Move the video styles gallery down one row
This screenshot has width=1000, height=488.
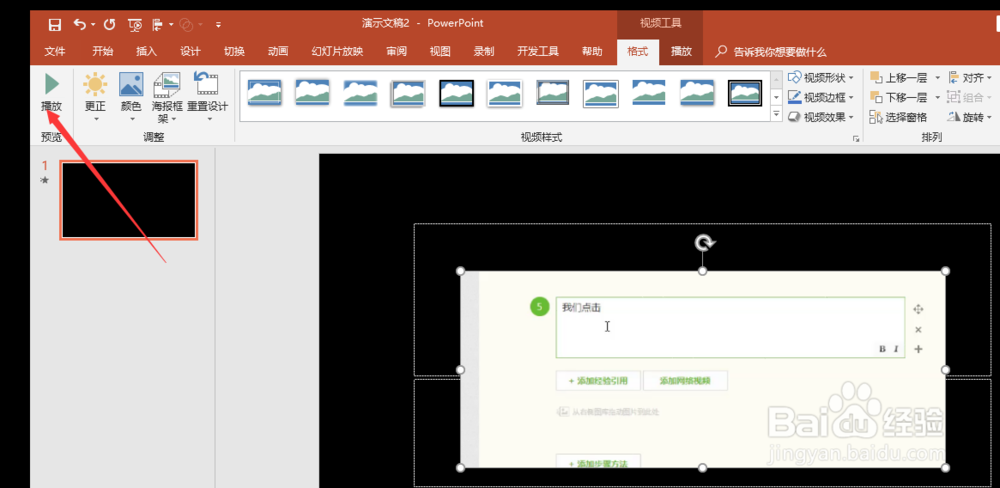point(777,97)
